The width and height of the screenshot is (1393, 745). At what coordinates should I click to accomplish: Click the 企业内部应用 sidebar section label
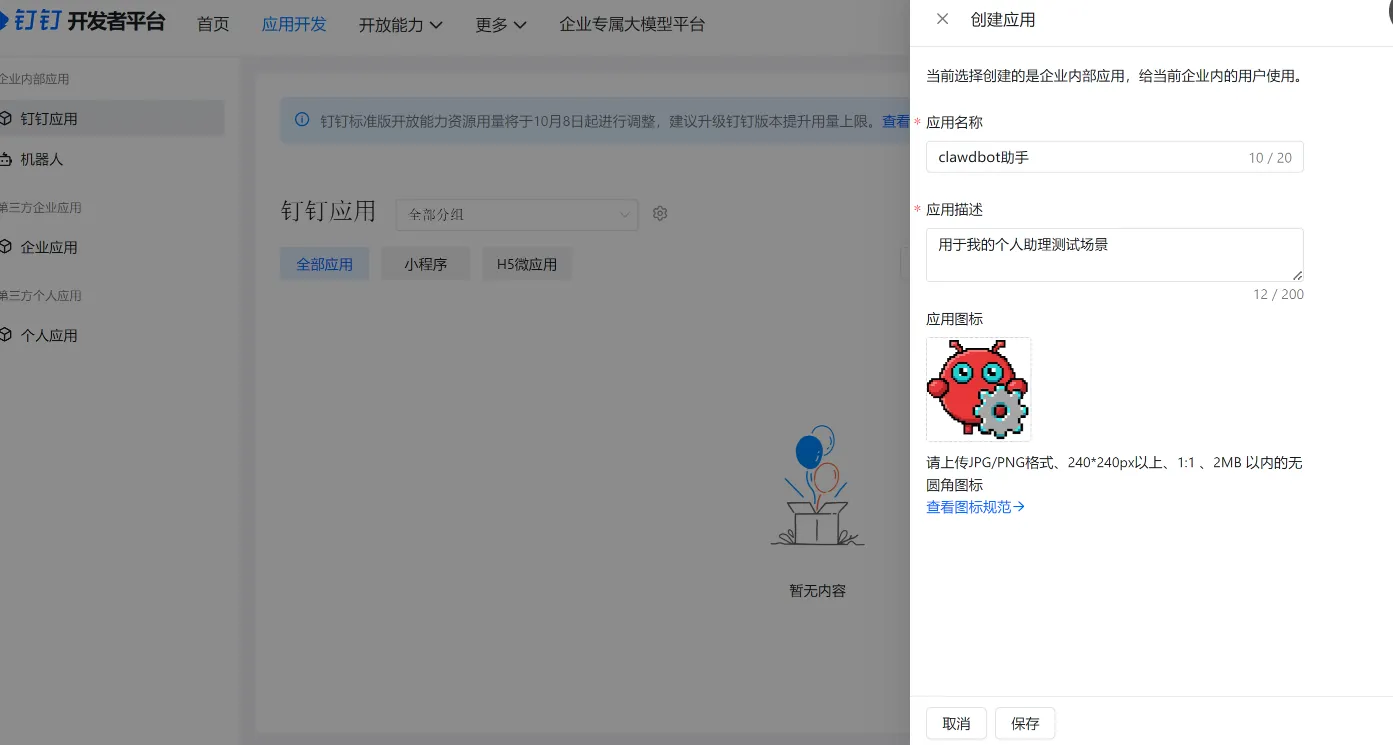(34, 79)
